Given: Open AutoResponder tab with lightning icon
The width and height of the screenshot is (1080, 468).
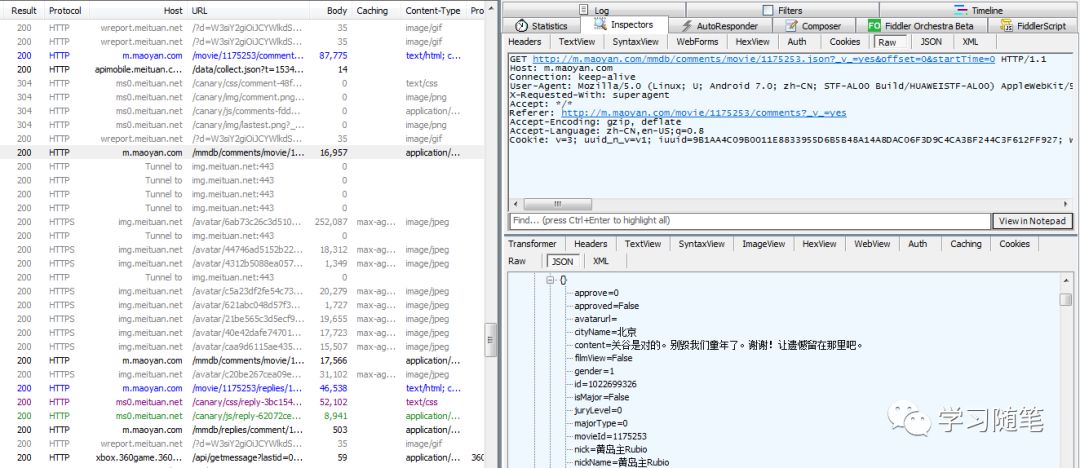Looking at the screenshot, I should 687,26.
